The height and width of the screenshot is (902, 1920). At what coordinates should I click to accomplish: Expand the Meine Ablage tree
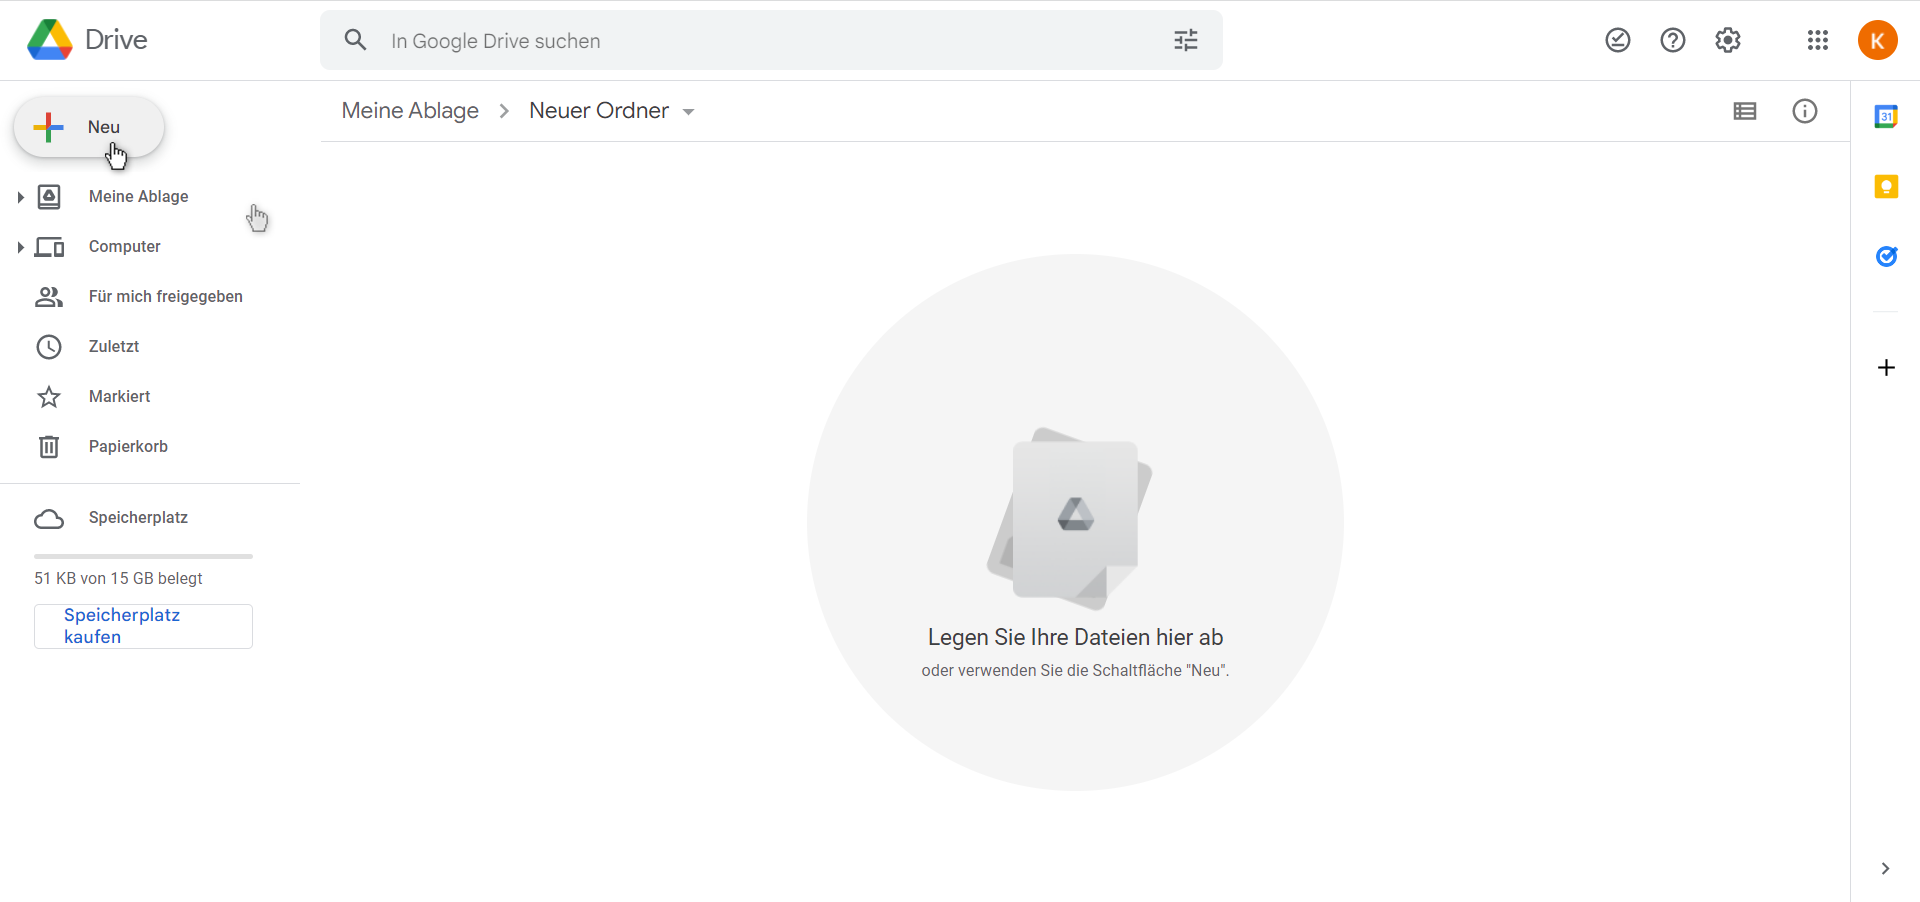pyautogui.click(x=20, y=197)
